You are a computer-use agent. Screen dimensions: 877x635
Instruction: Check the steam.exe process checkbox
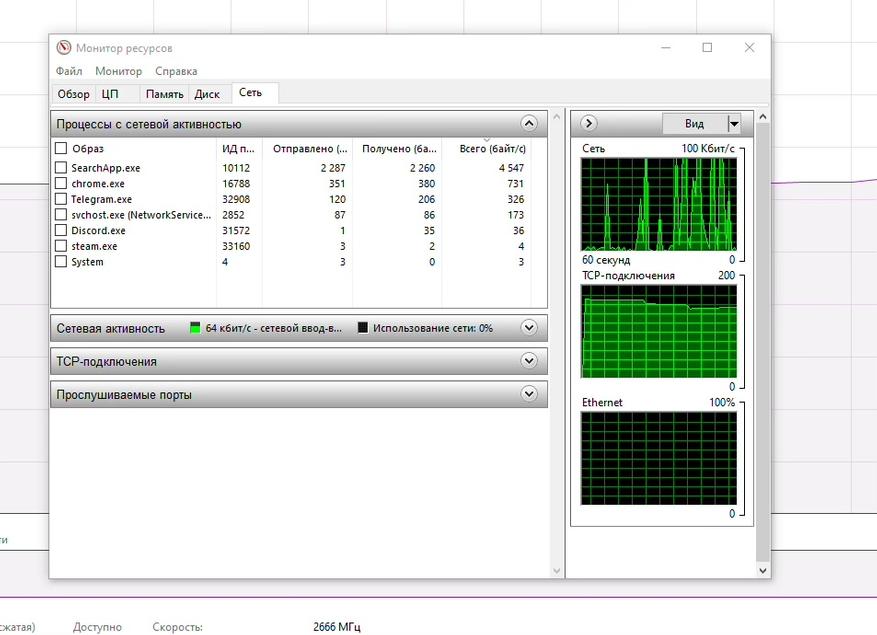(x=61, y=246)
